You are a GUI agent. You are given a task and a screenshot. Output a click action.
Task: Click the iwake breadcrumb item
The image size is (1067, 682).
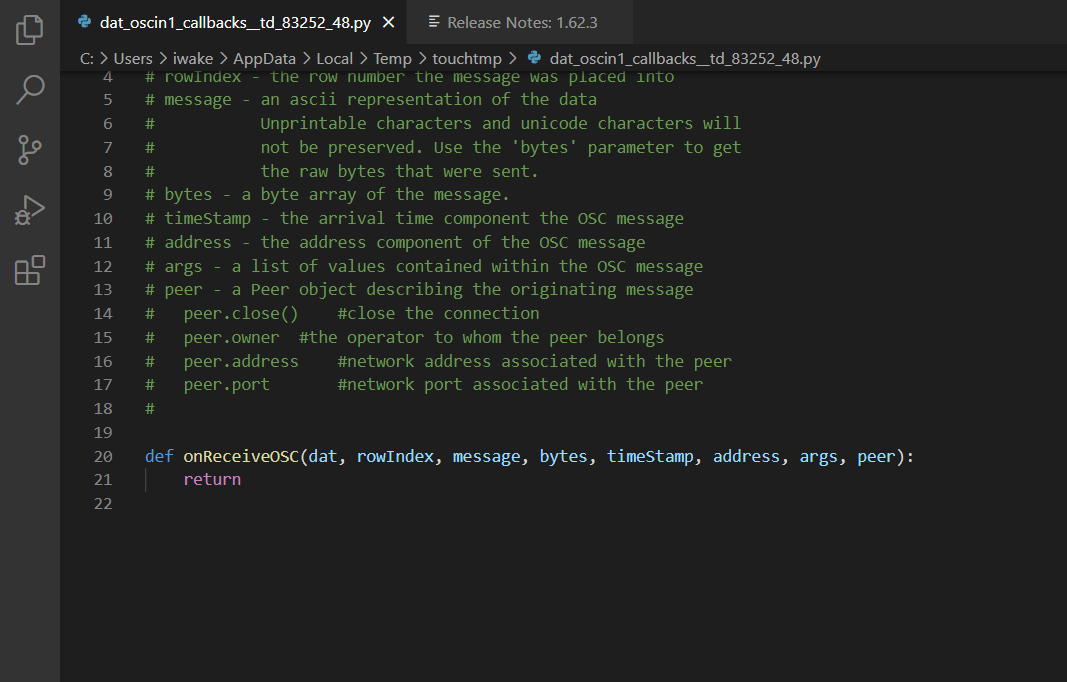point(192,58)
